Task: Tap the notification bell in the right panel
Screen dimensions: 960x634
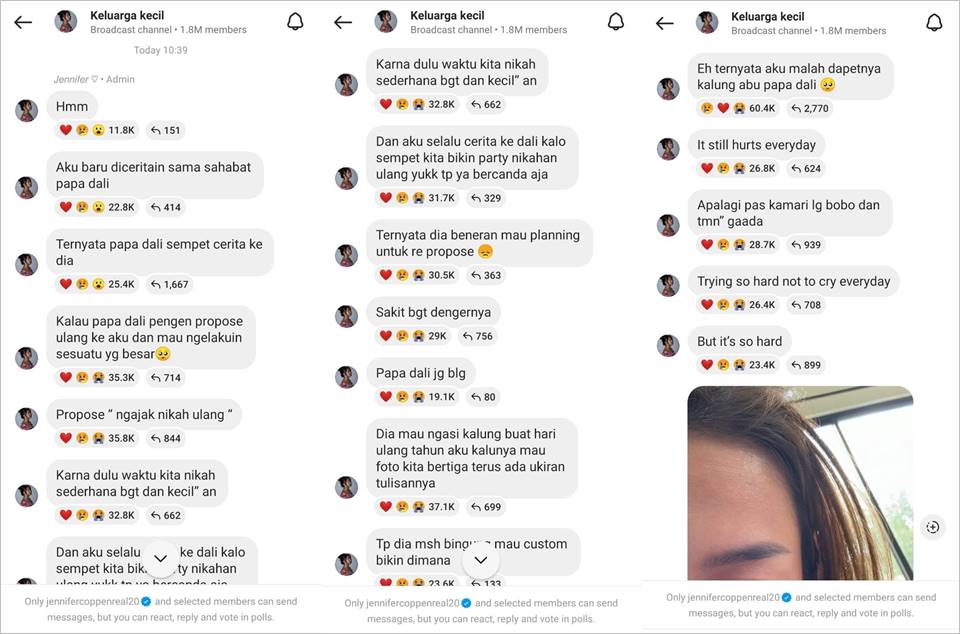Action: [x=934, y=23]
